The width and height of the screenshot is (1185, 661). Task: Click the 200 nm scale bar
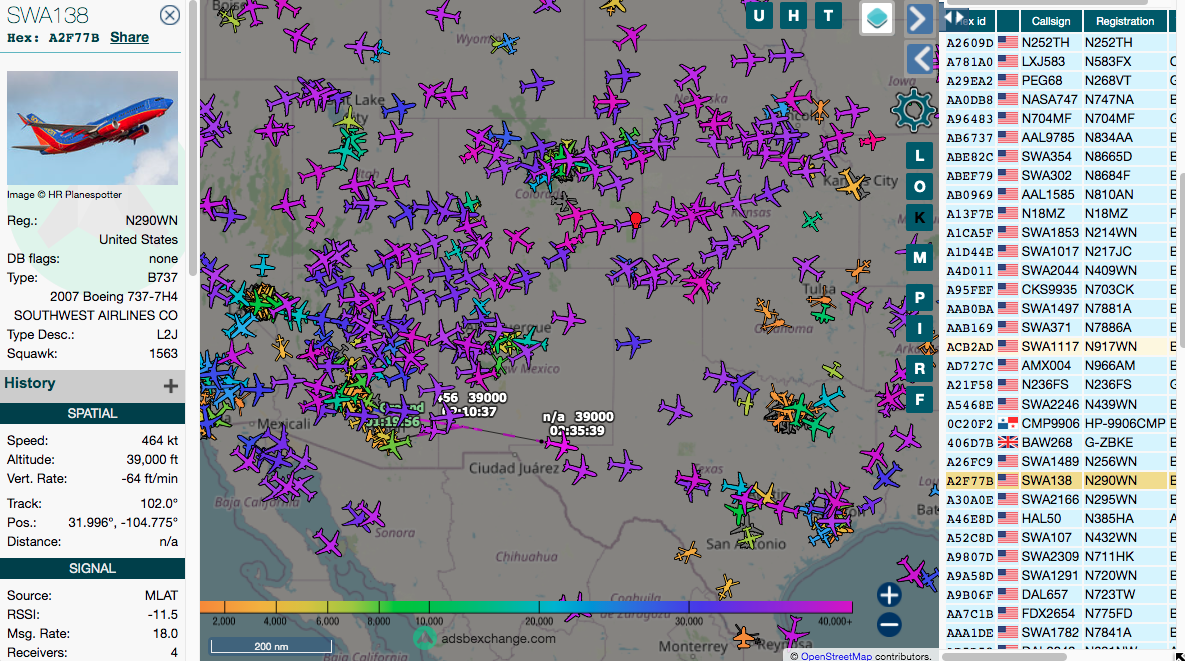[271, 646]
